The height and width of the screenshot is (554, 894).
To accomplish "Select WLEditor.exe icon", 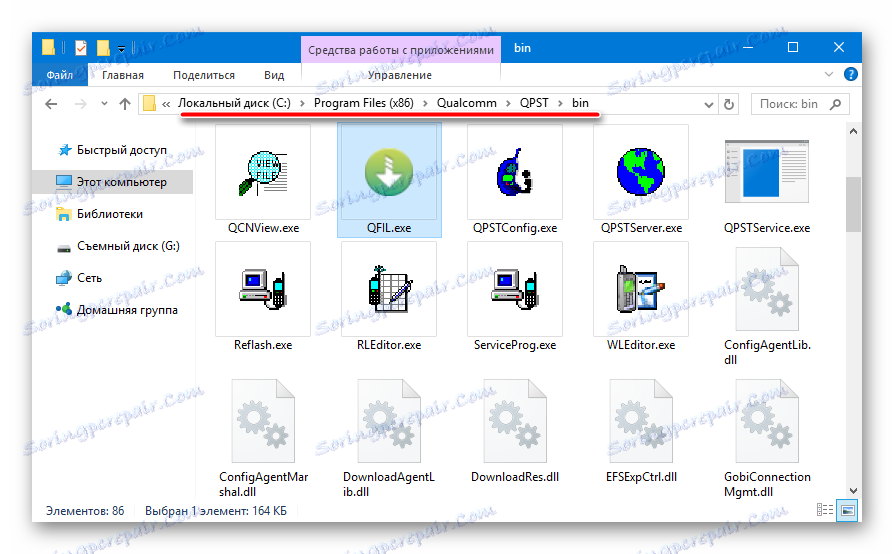I will (x=641, y=289).
